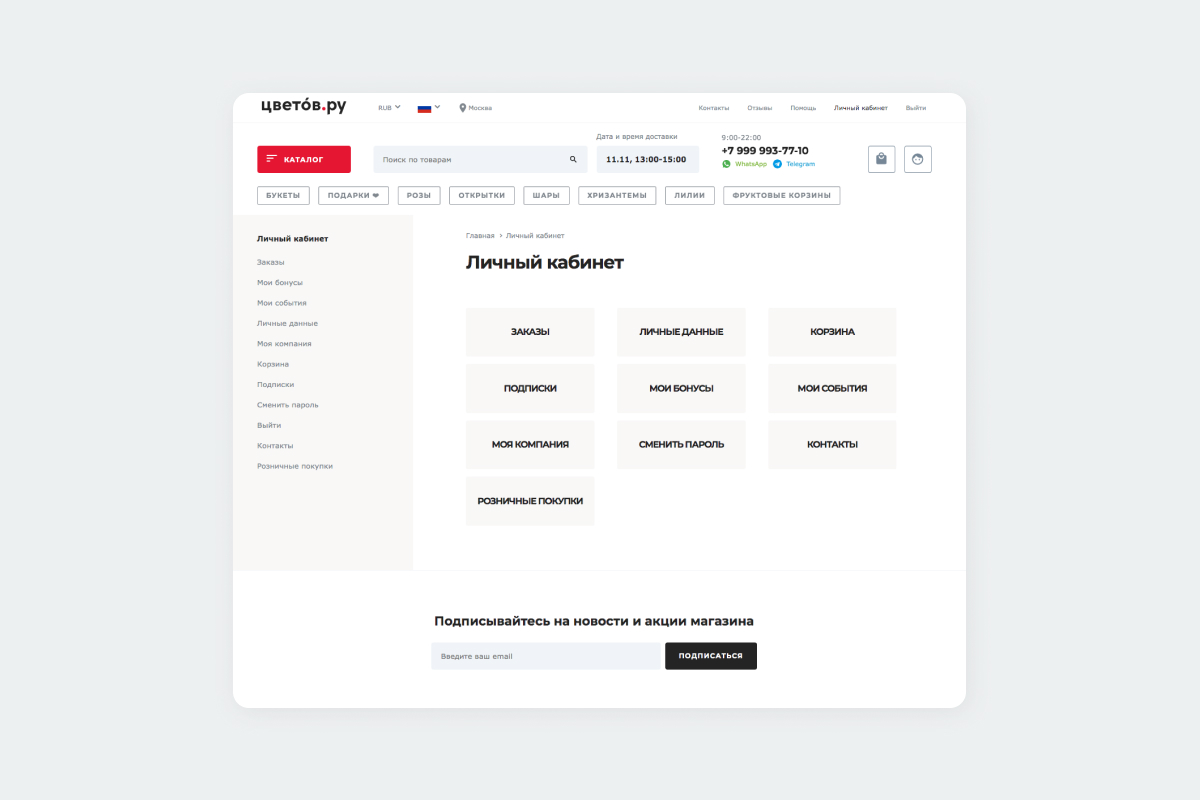Click the цветов.ру logo
Image resolution: width=1200 pixels, height=800 pixels.
tap(303, 106)
